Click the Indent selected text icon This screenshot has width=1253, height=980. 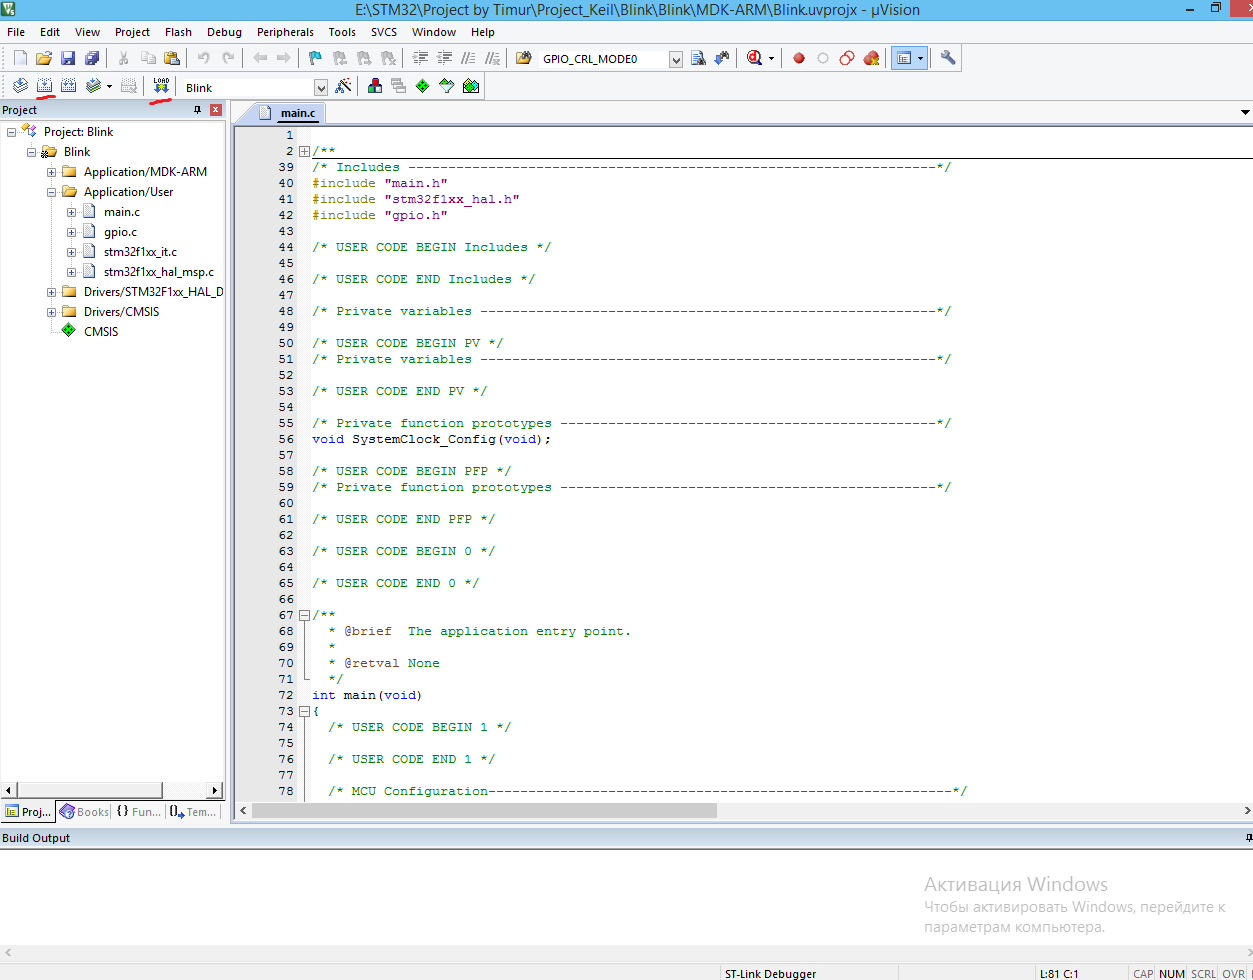(x=420, y=58)
